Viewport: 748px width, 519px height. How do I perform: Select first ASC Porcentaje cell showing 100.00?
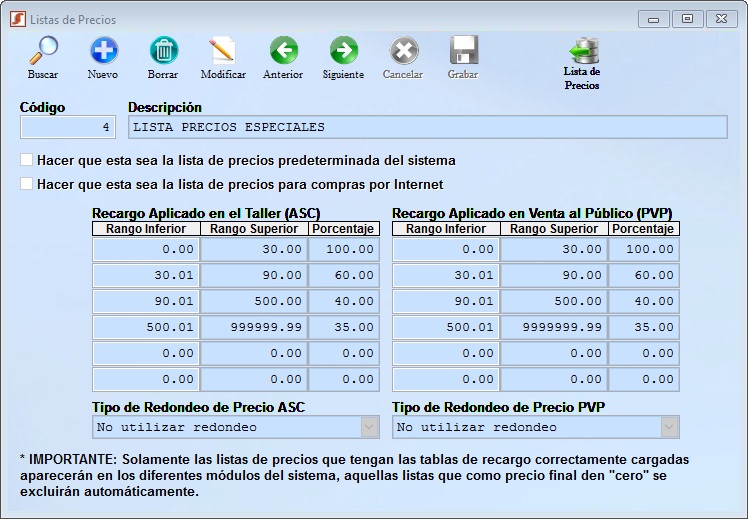[x=343, y=249]
